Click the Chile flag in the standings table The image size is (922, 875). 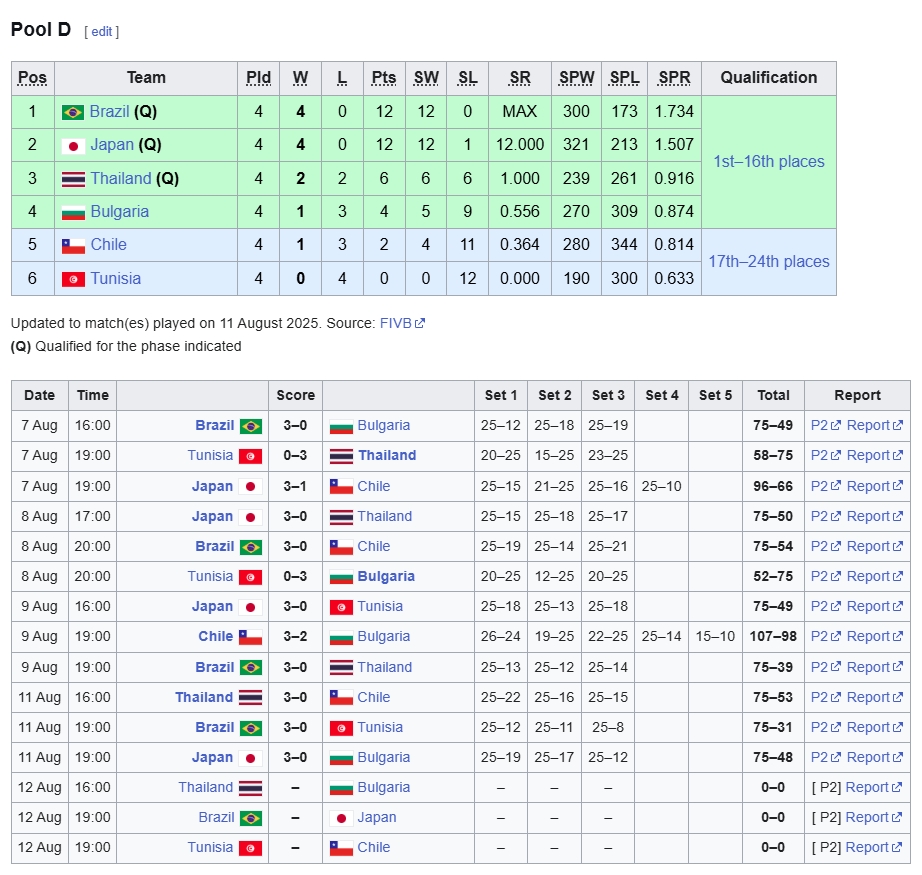tap(72, 246)
